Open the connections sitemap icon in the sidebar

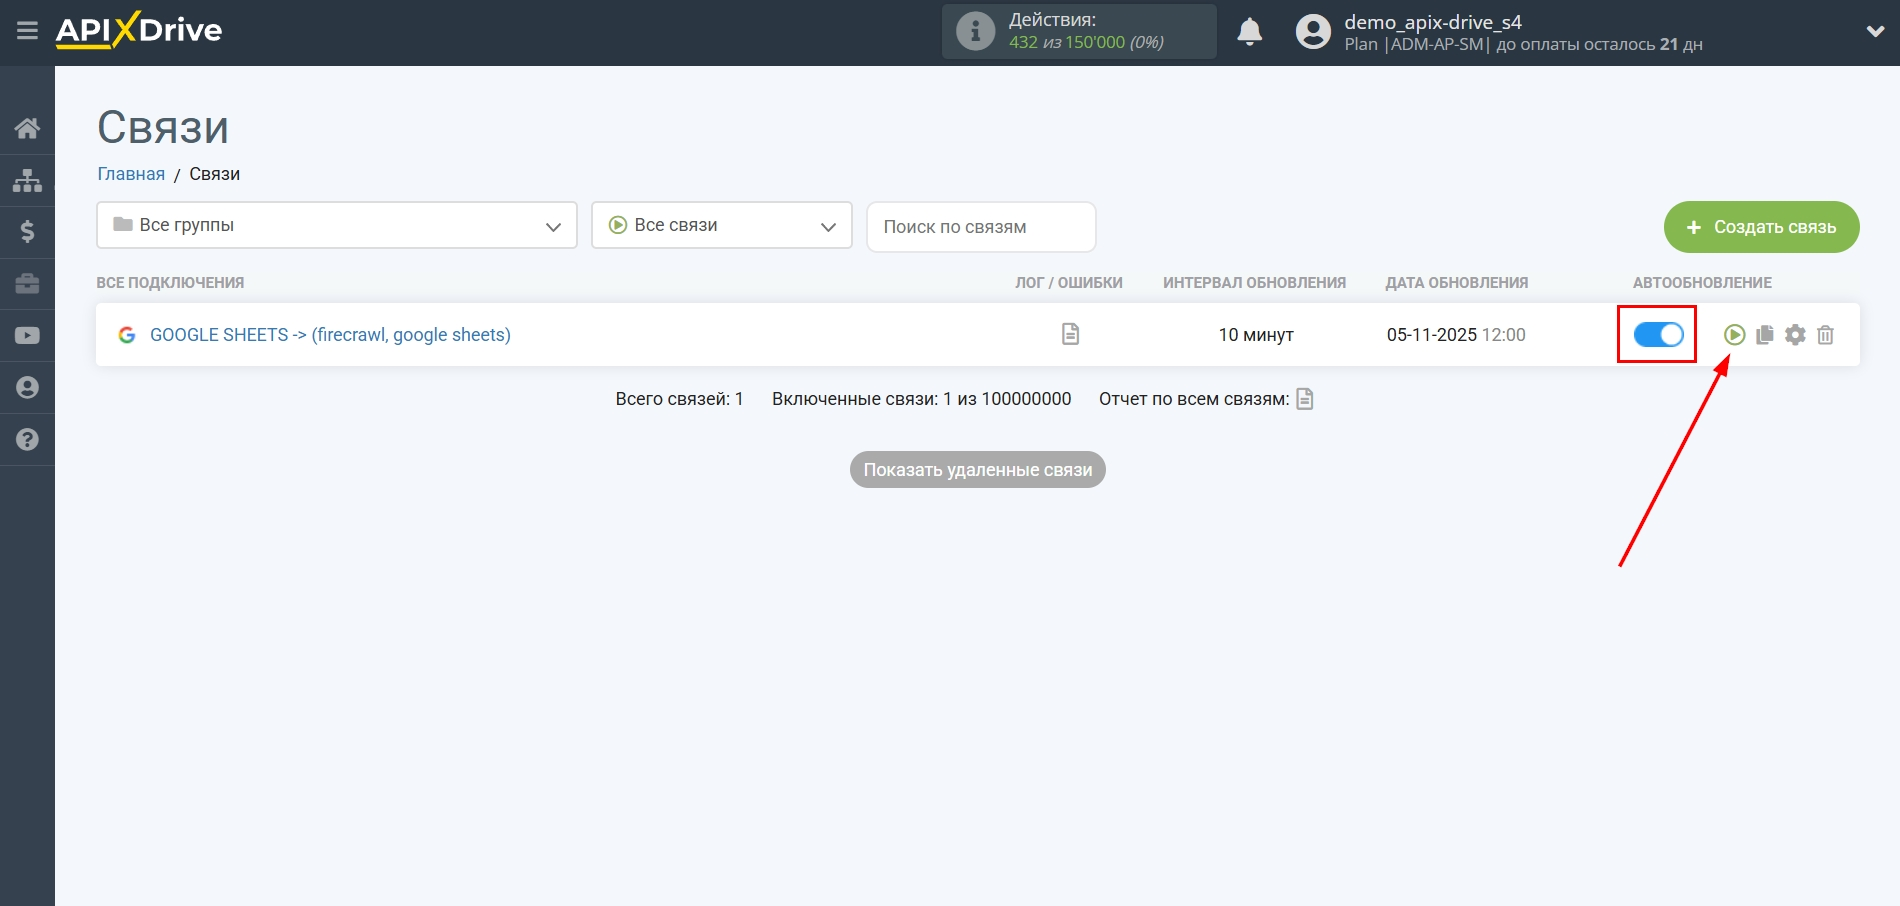point(27,180)
